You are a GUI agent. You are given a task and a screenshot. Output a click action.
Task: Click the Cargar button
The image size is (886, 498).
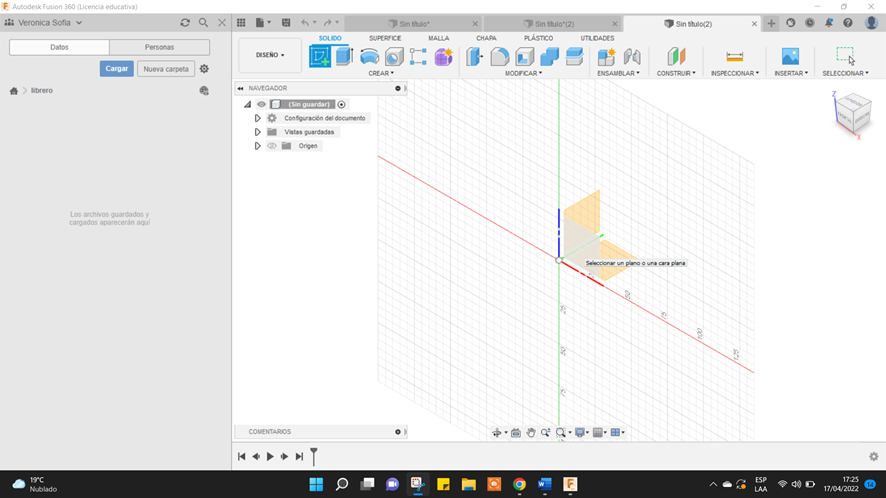(116, 68)
